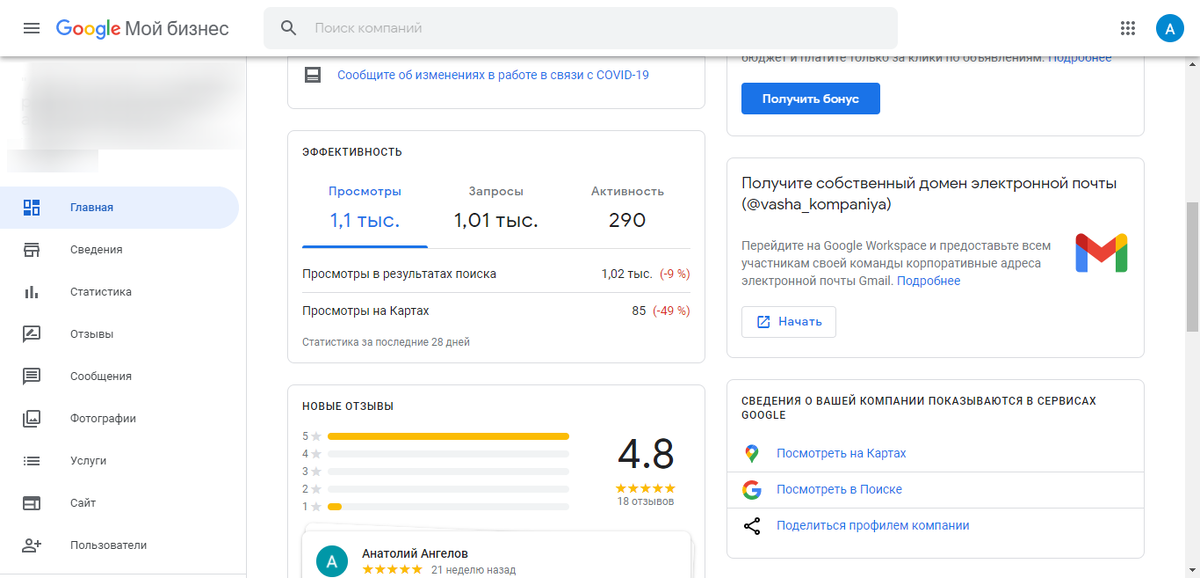Click the 1-star rating bar
This screenshot has width=1200, height=578.
(448, 507)
